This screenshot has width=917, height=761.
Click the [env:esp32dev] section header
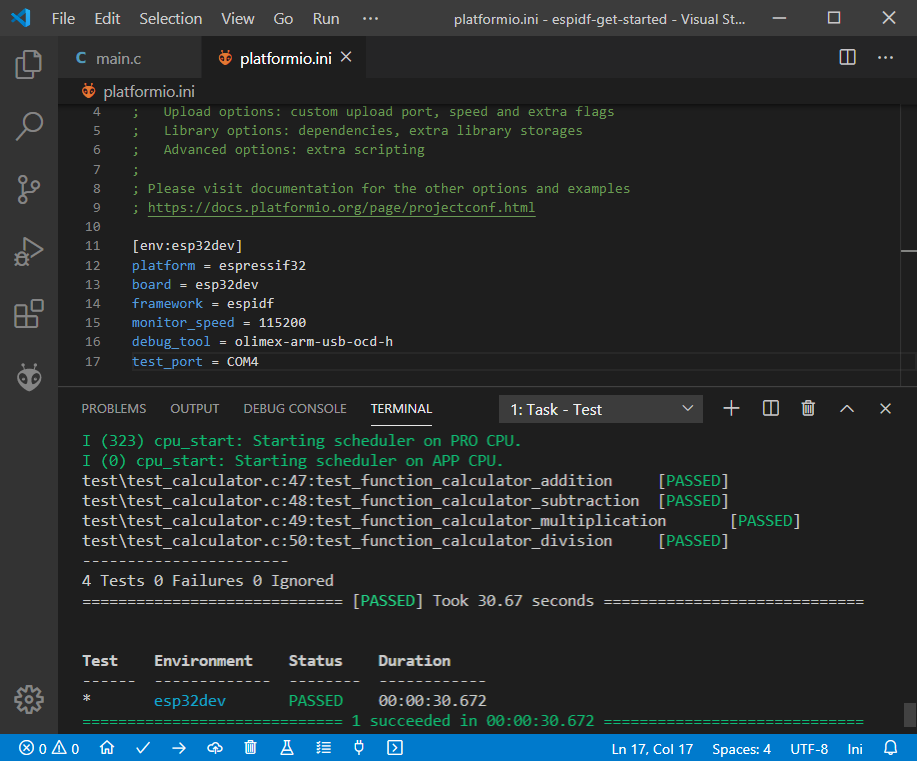pos(187,246)
